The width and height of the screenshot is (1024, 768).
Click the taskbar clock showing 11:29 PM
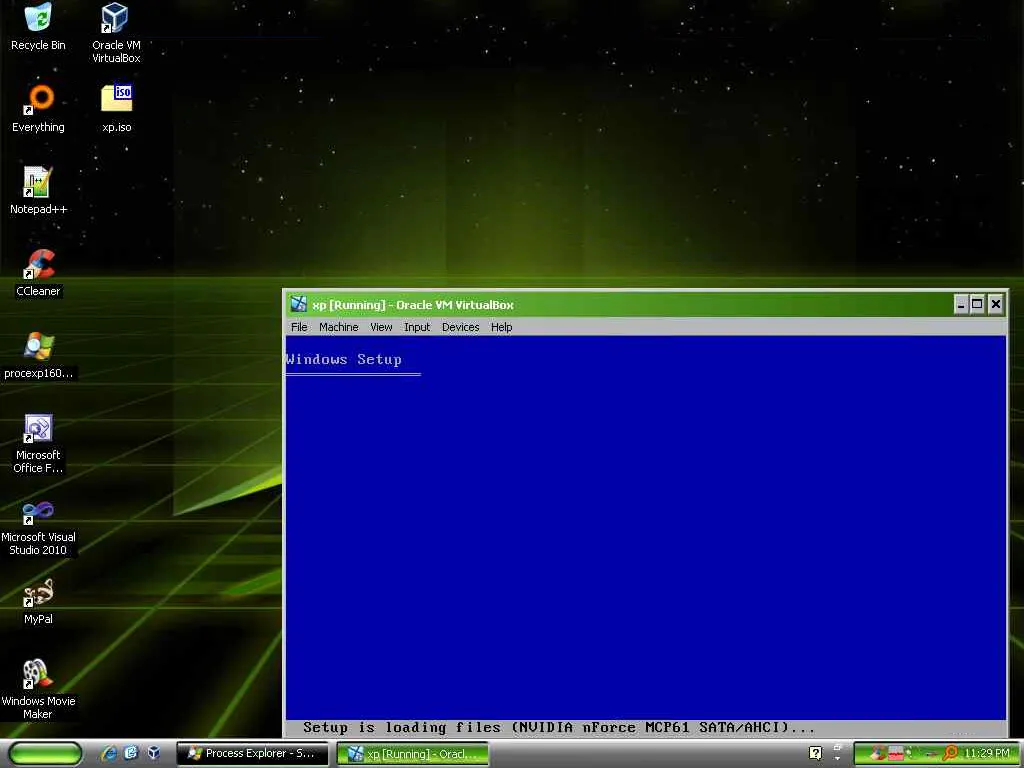tap(987, 753)
